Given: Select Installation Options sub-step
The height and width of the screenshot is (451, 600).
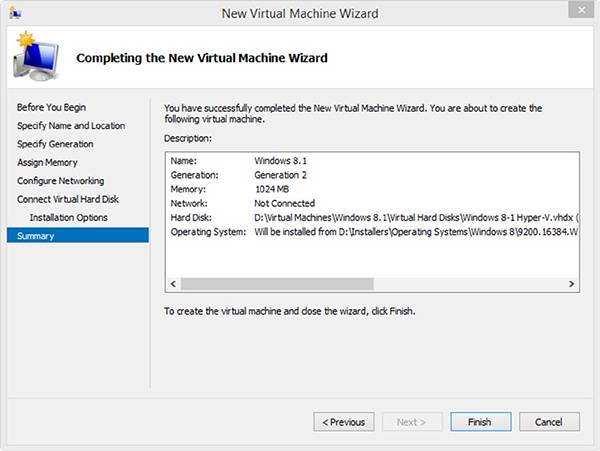Looking at the screenshot, I should click(x=69, y=217).
